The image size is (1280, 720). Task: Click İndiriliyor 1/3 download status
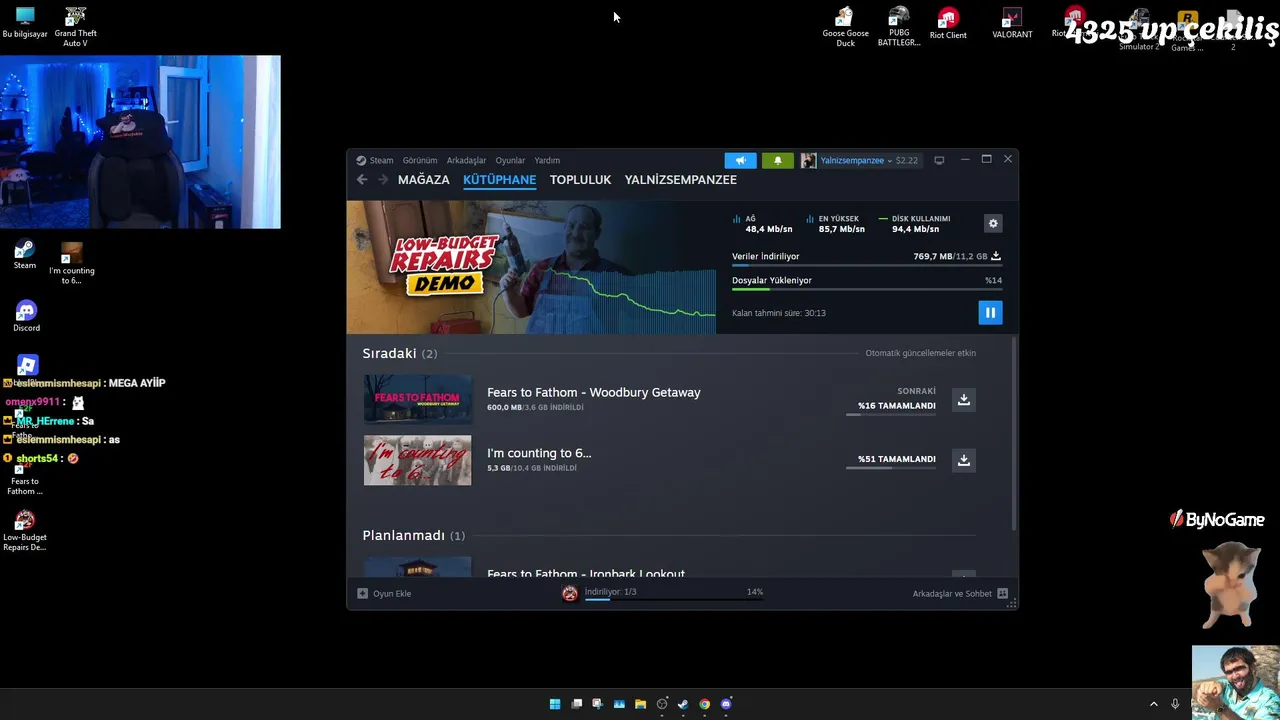click(610, 592)
